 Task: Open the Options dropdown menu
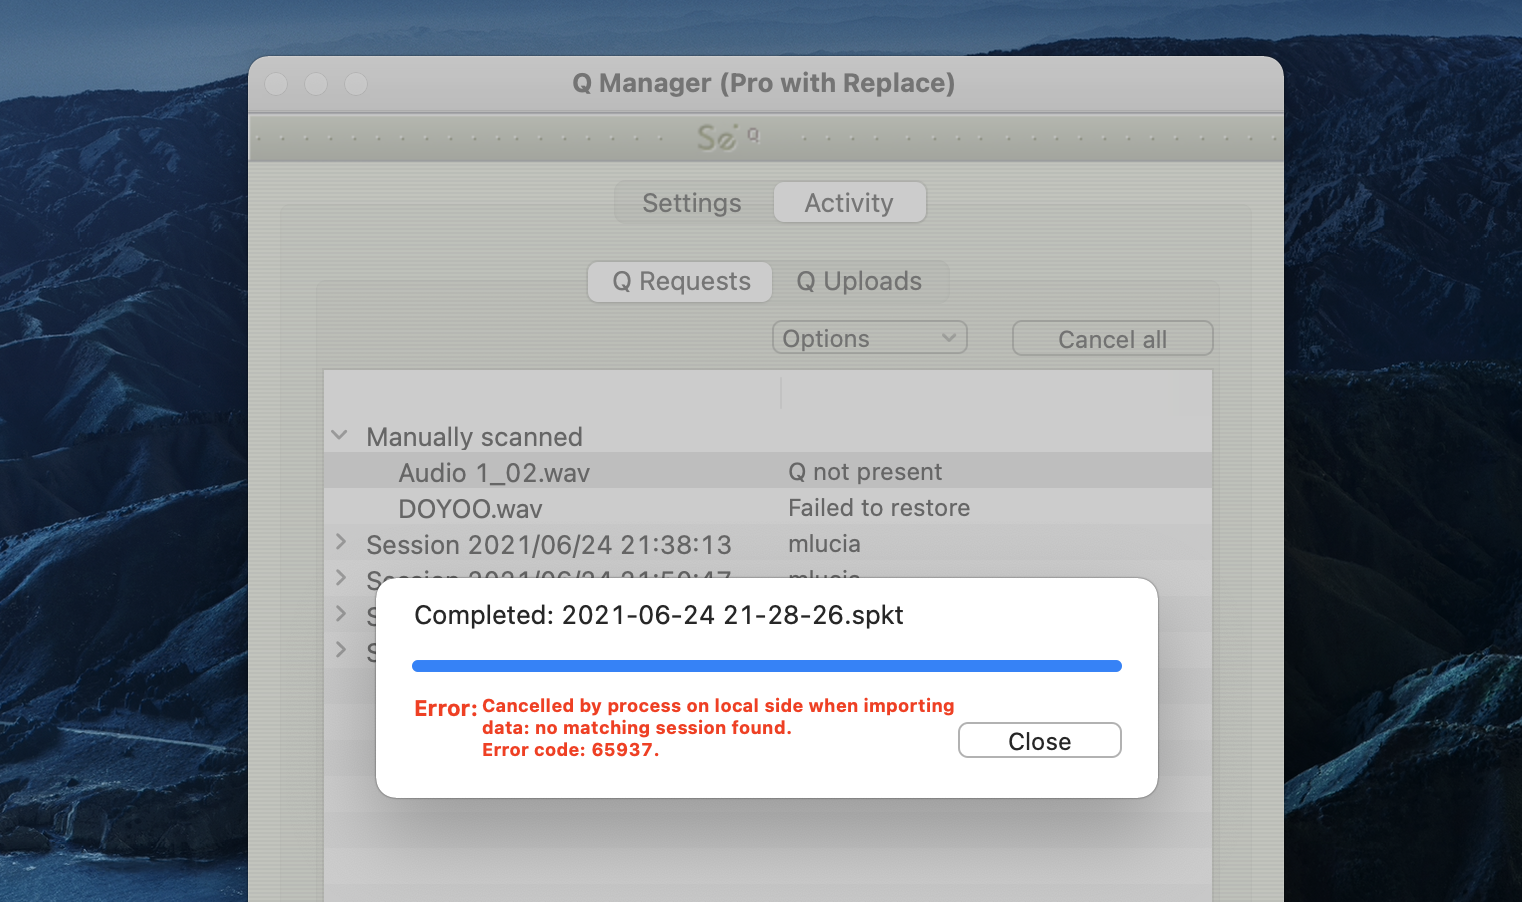tap(869, 338)
